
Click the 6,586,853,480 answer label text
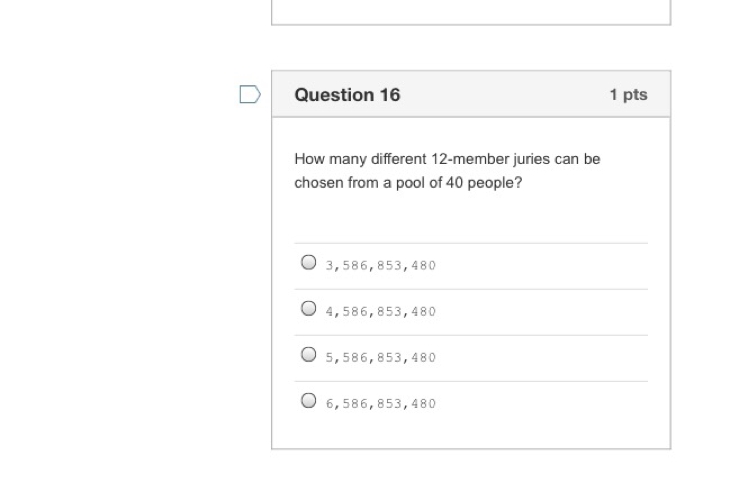coord(381,404)
